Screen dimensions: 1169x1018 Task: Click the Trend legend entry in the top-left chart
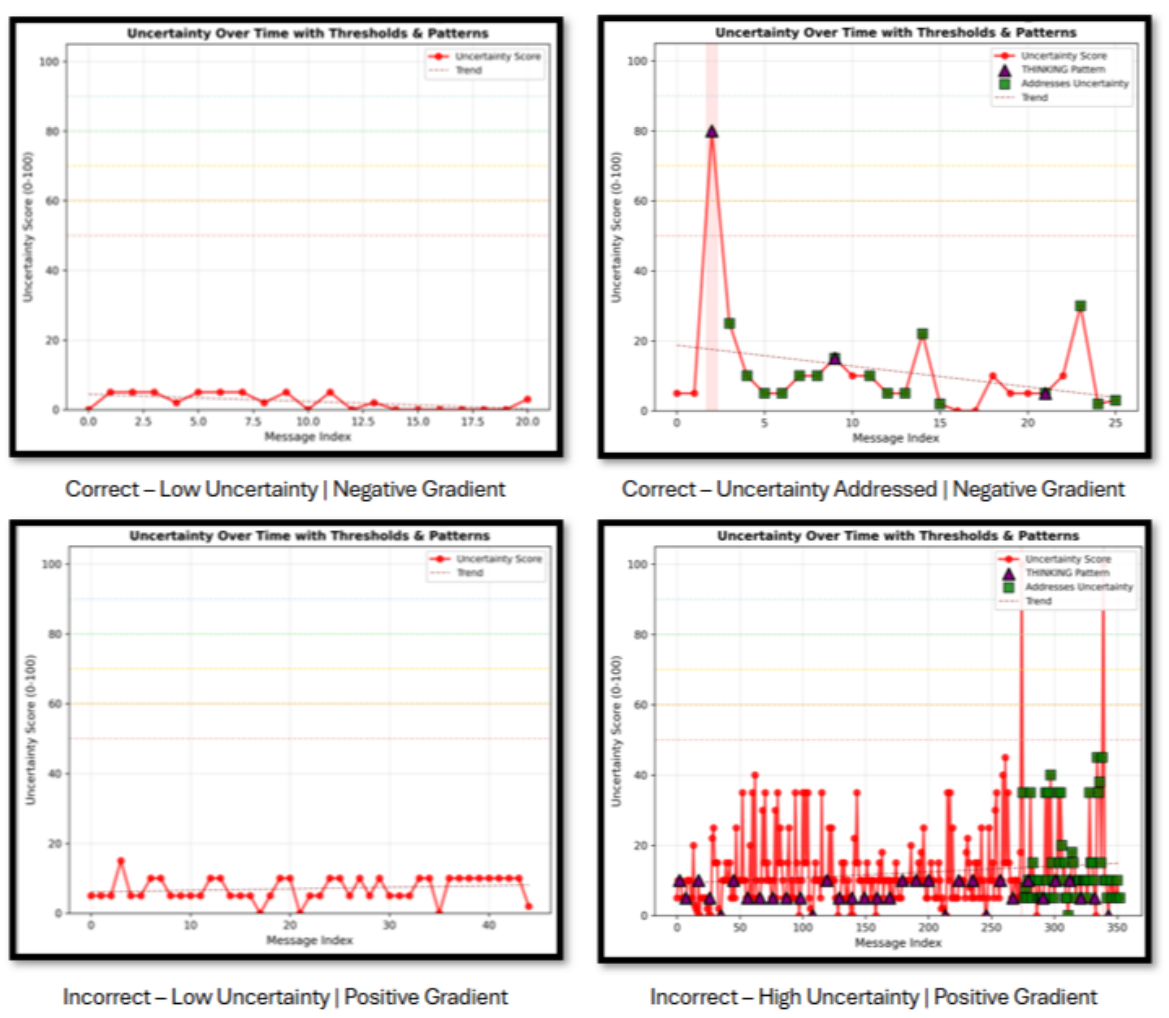[491, 70]
